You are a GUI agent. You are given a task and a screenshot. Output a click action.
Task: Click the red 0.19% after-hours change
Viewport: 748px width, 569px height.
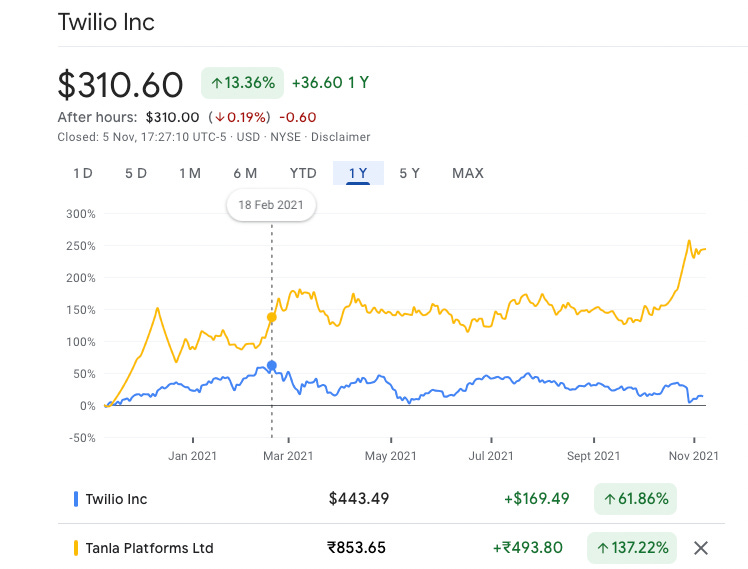coord(242,117)
